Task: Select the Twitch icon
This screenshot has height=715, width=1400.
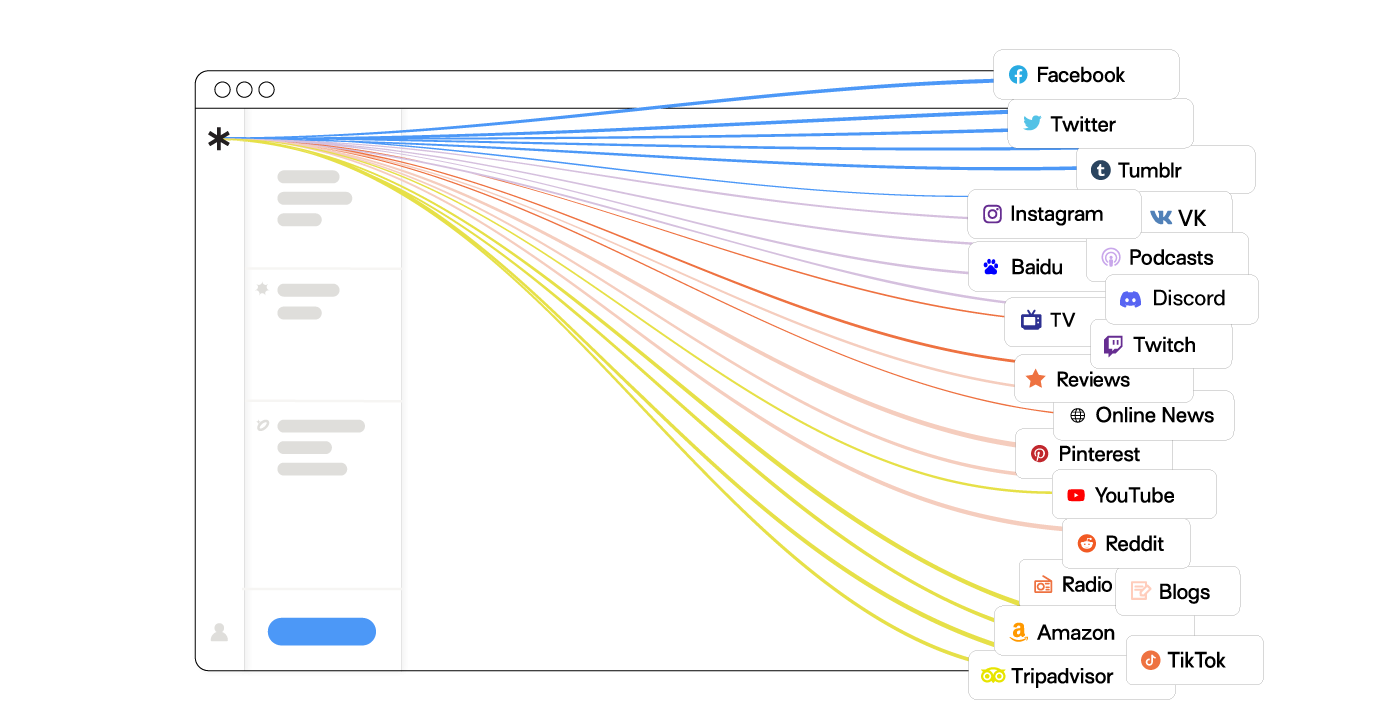Action: [1112, 346]
